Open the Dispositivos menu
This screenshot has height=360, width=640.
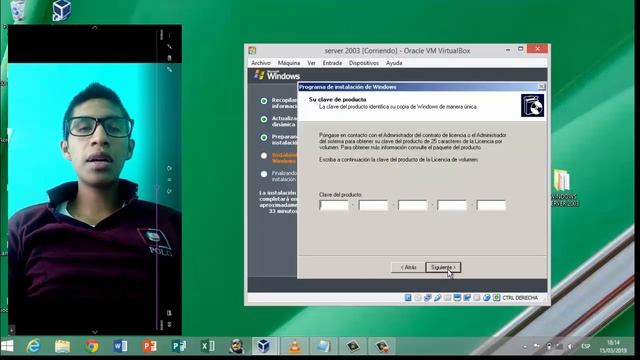(x=364, y=63)
